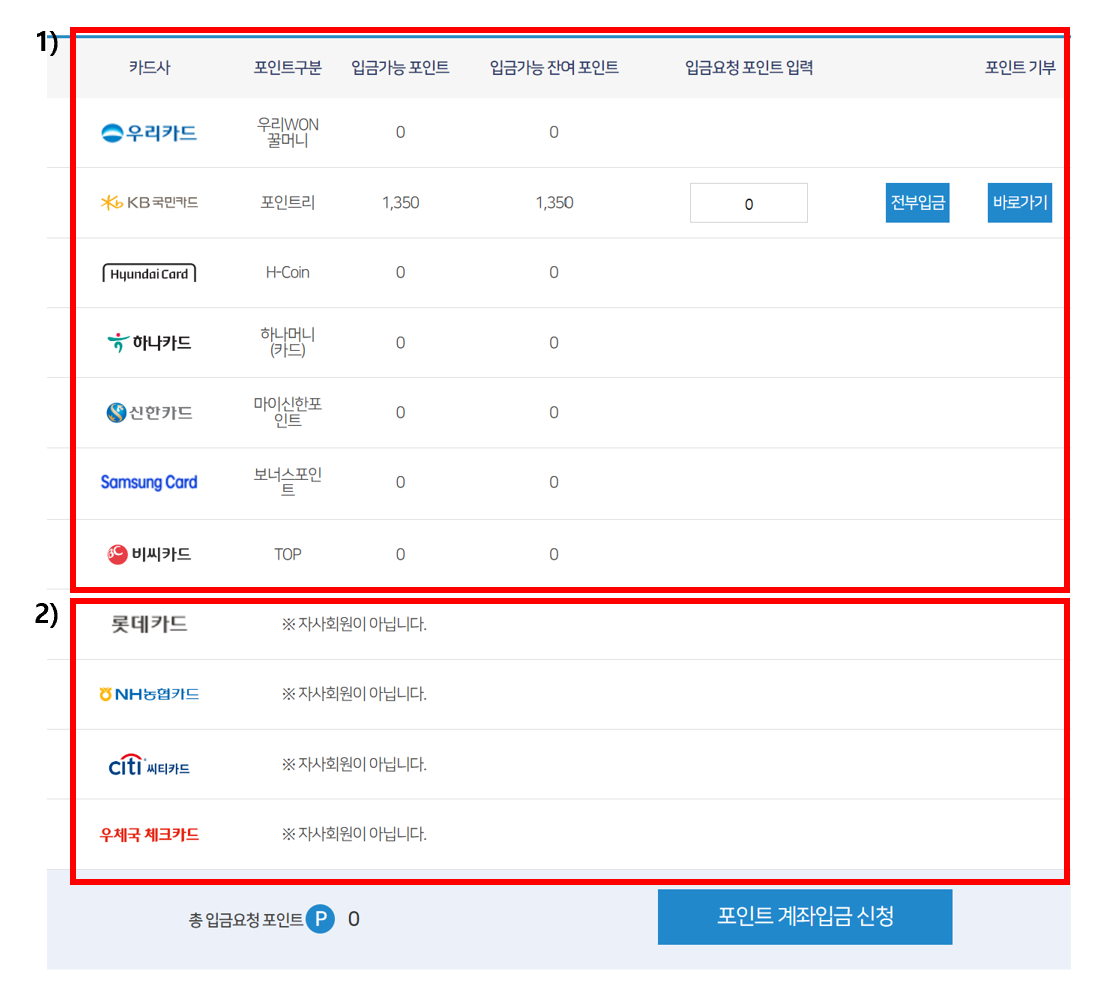Click the 비씨카드 logo
Viewport: 1096px width, 996px height.
[149, 554]
